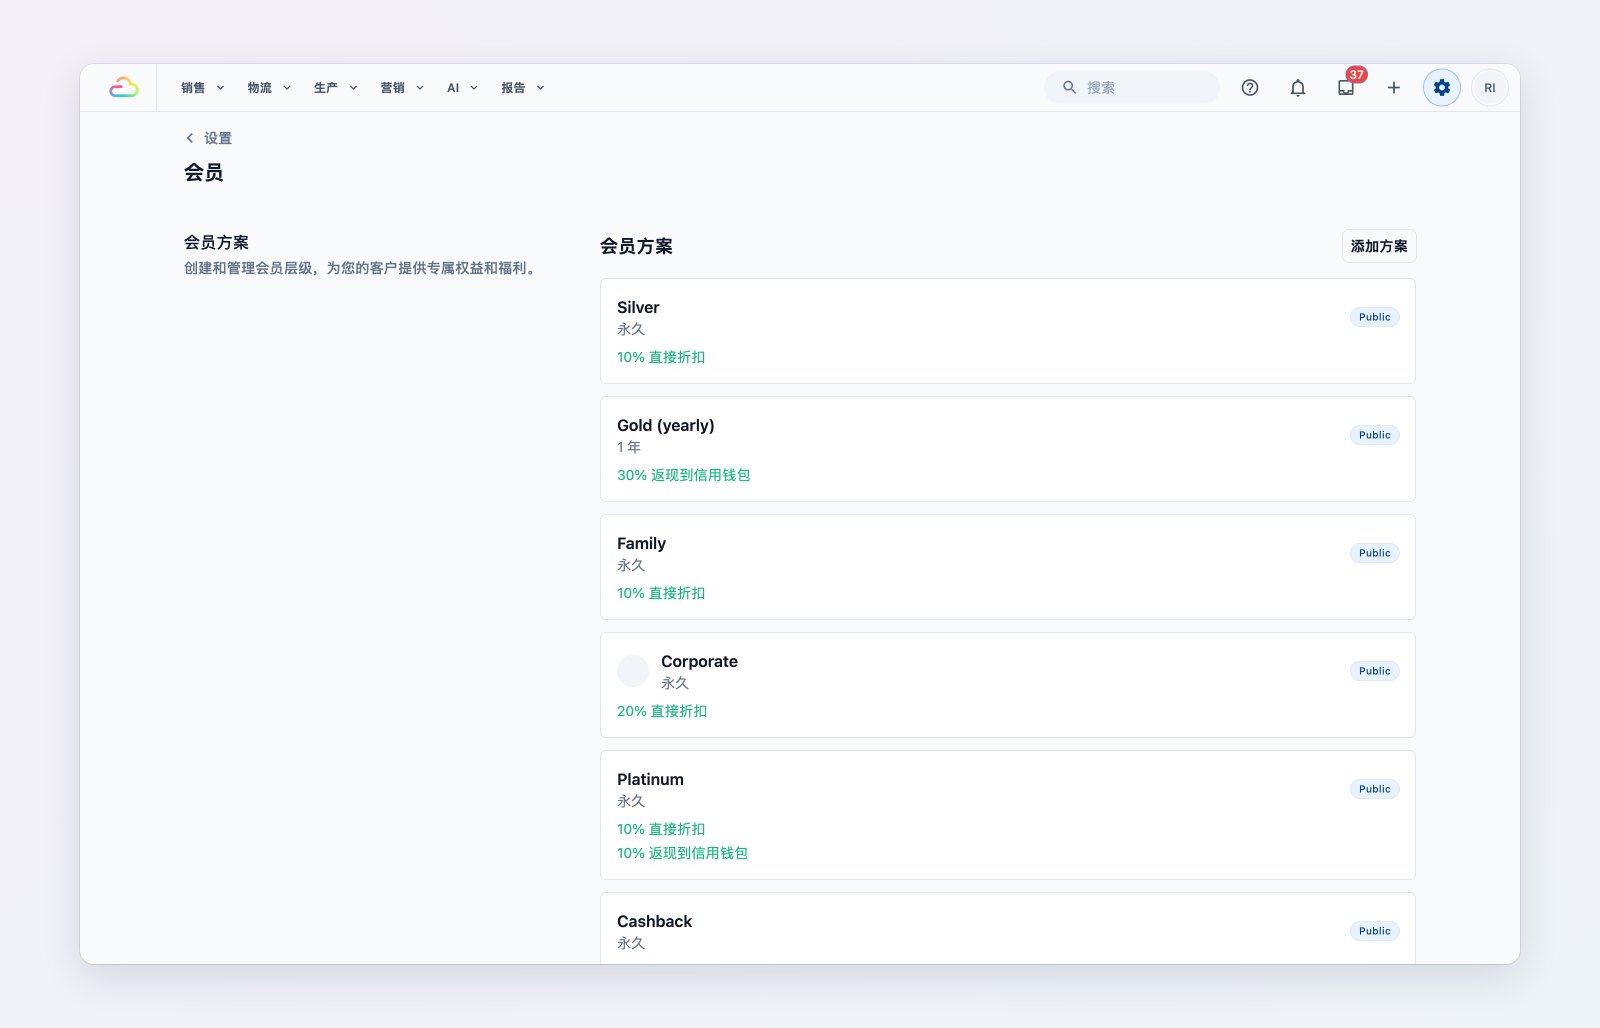
Task: Expand the 报告 menu
Action: pos(523,88)
